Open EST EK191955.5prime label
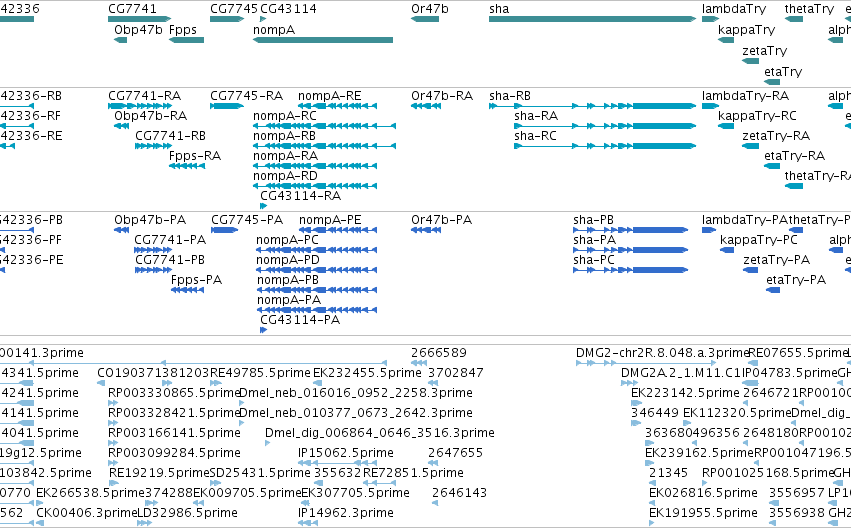 pyautogui.click(x=703, y=513)
